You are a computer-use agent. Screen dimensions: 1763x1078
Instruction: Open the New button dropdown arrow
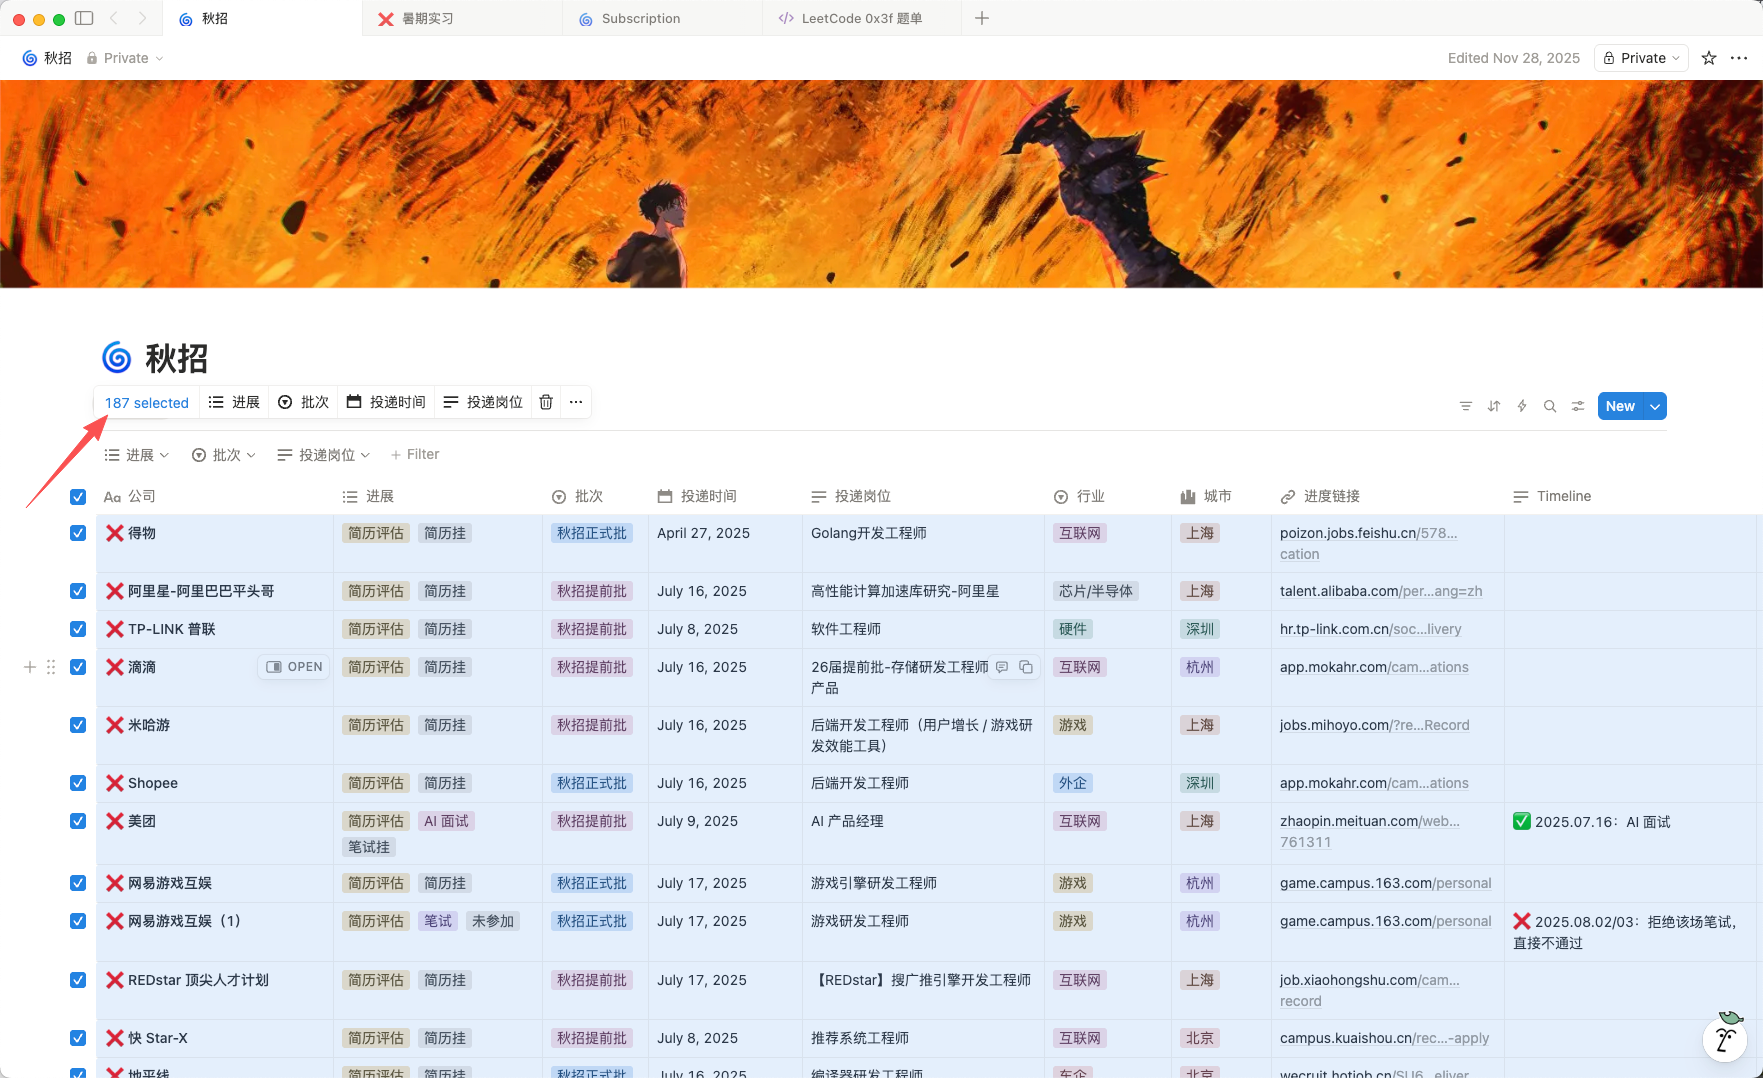tap(1655, 406)
